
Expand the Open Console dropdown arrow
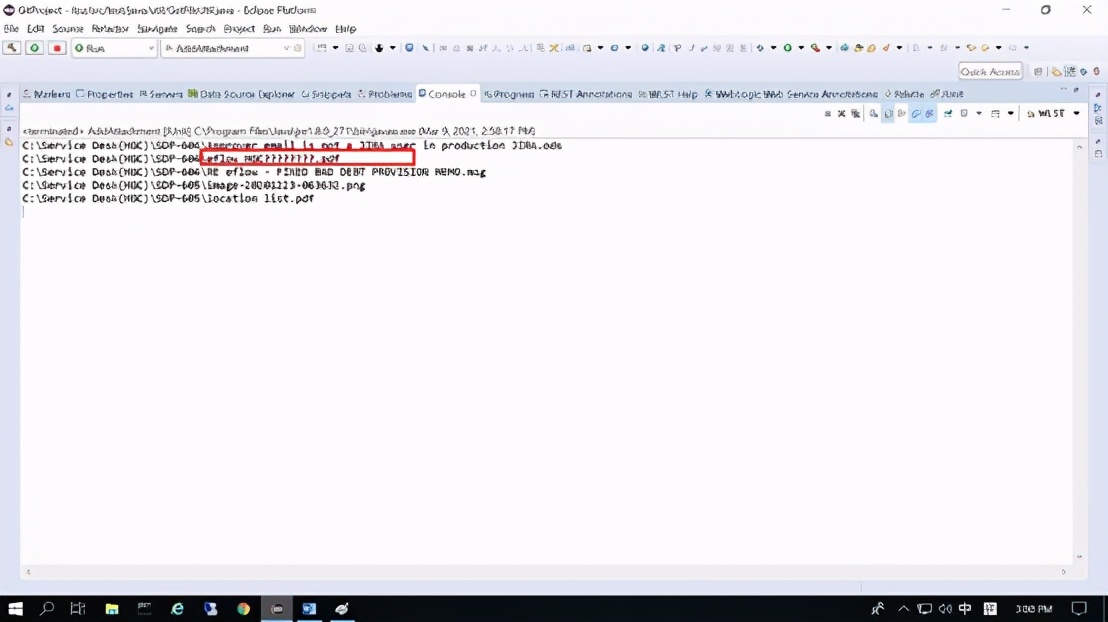click(1010, 114)
